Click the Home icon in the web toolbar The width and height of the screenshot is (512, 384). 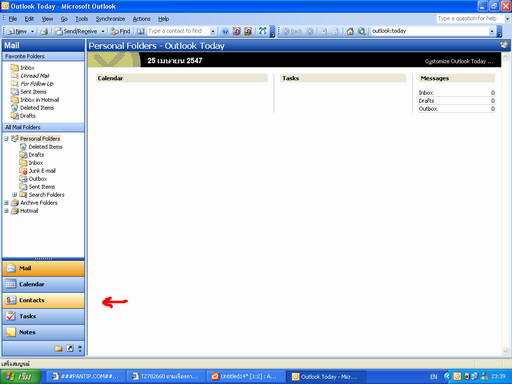350,31
